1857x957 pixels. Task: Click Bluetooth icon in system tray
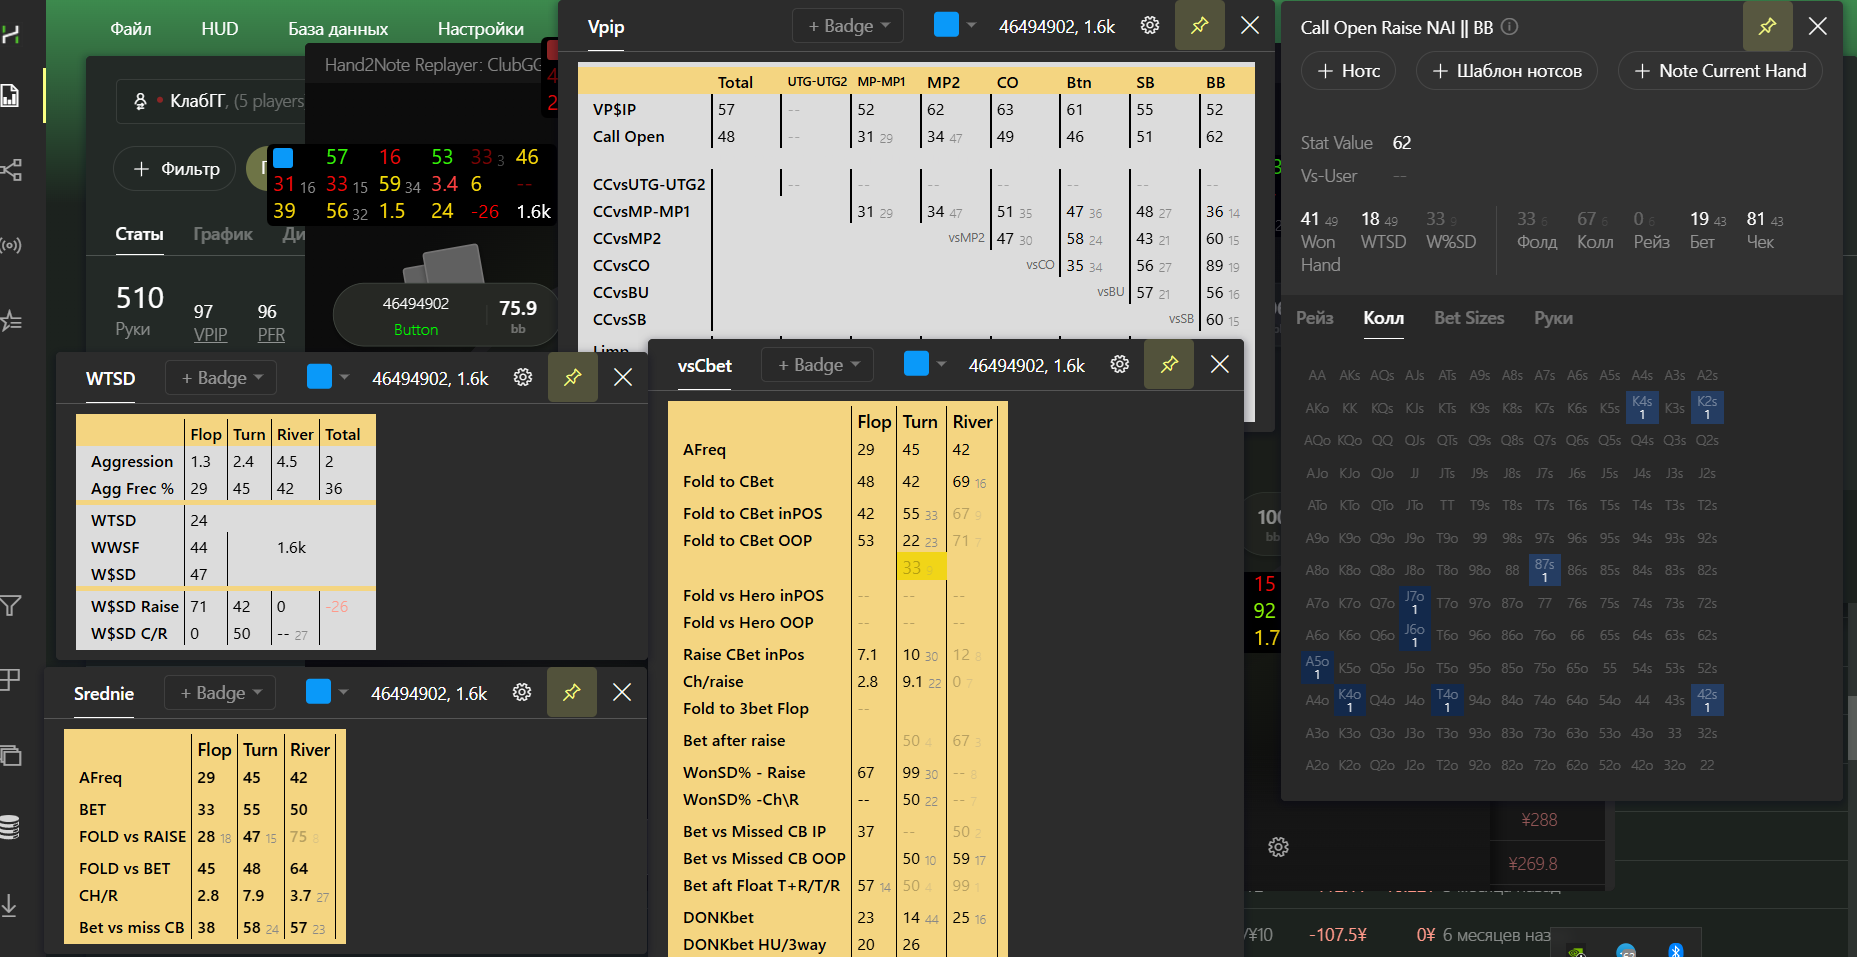tap(1676, 950)
